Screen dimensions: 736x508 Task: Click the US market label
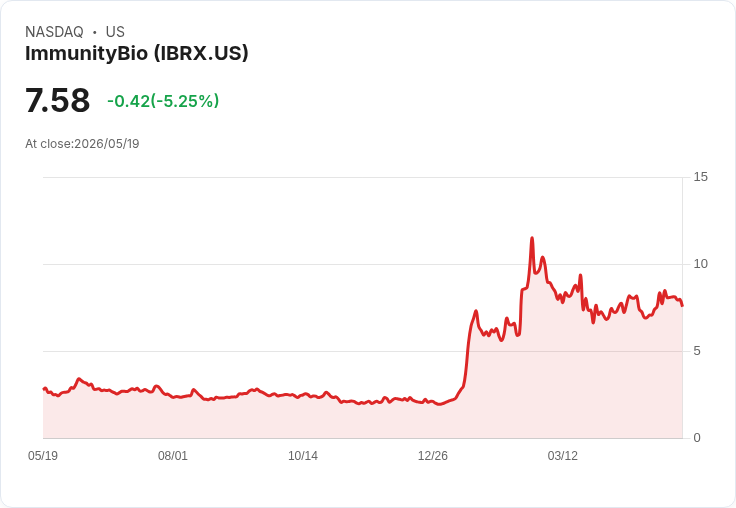tap(115, 32)
